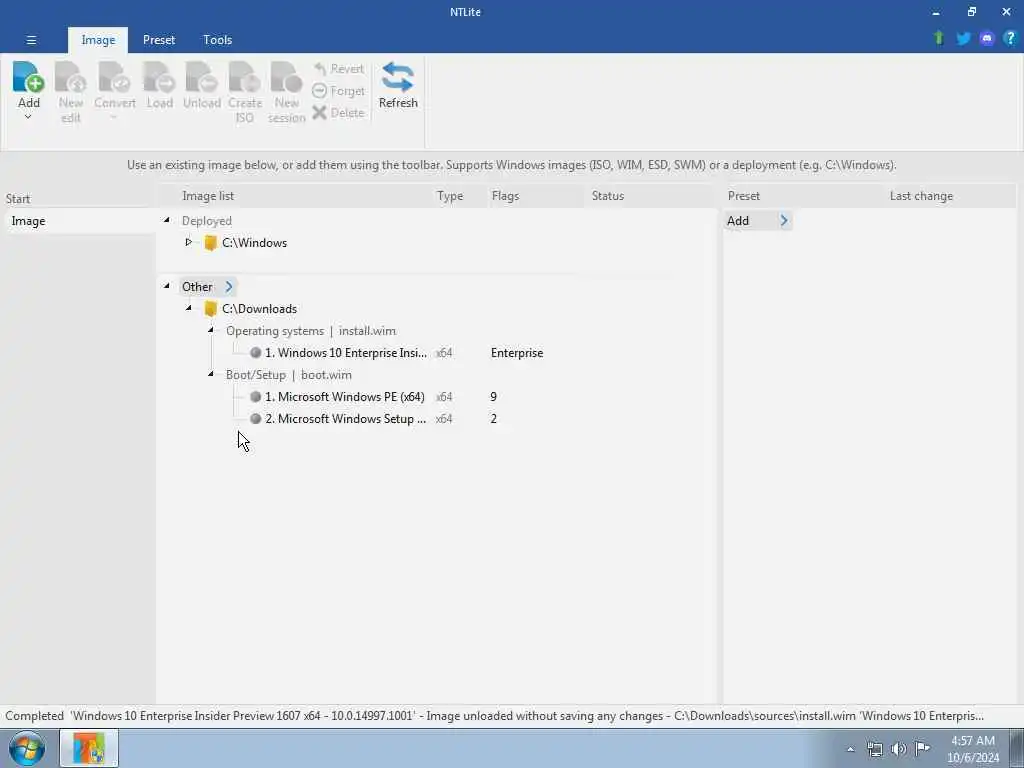The image size is (1024, 768).
Task: Click the Delete button in the toolbar
Action: click(338, 112)
